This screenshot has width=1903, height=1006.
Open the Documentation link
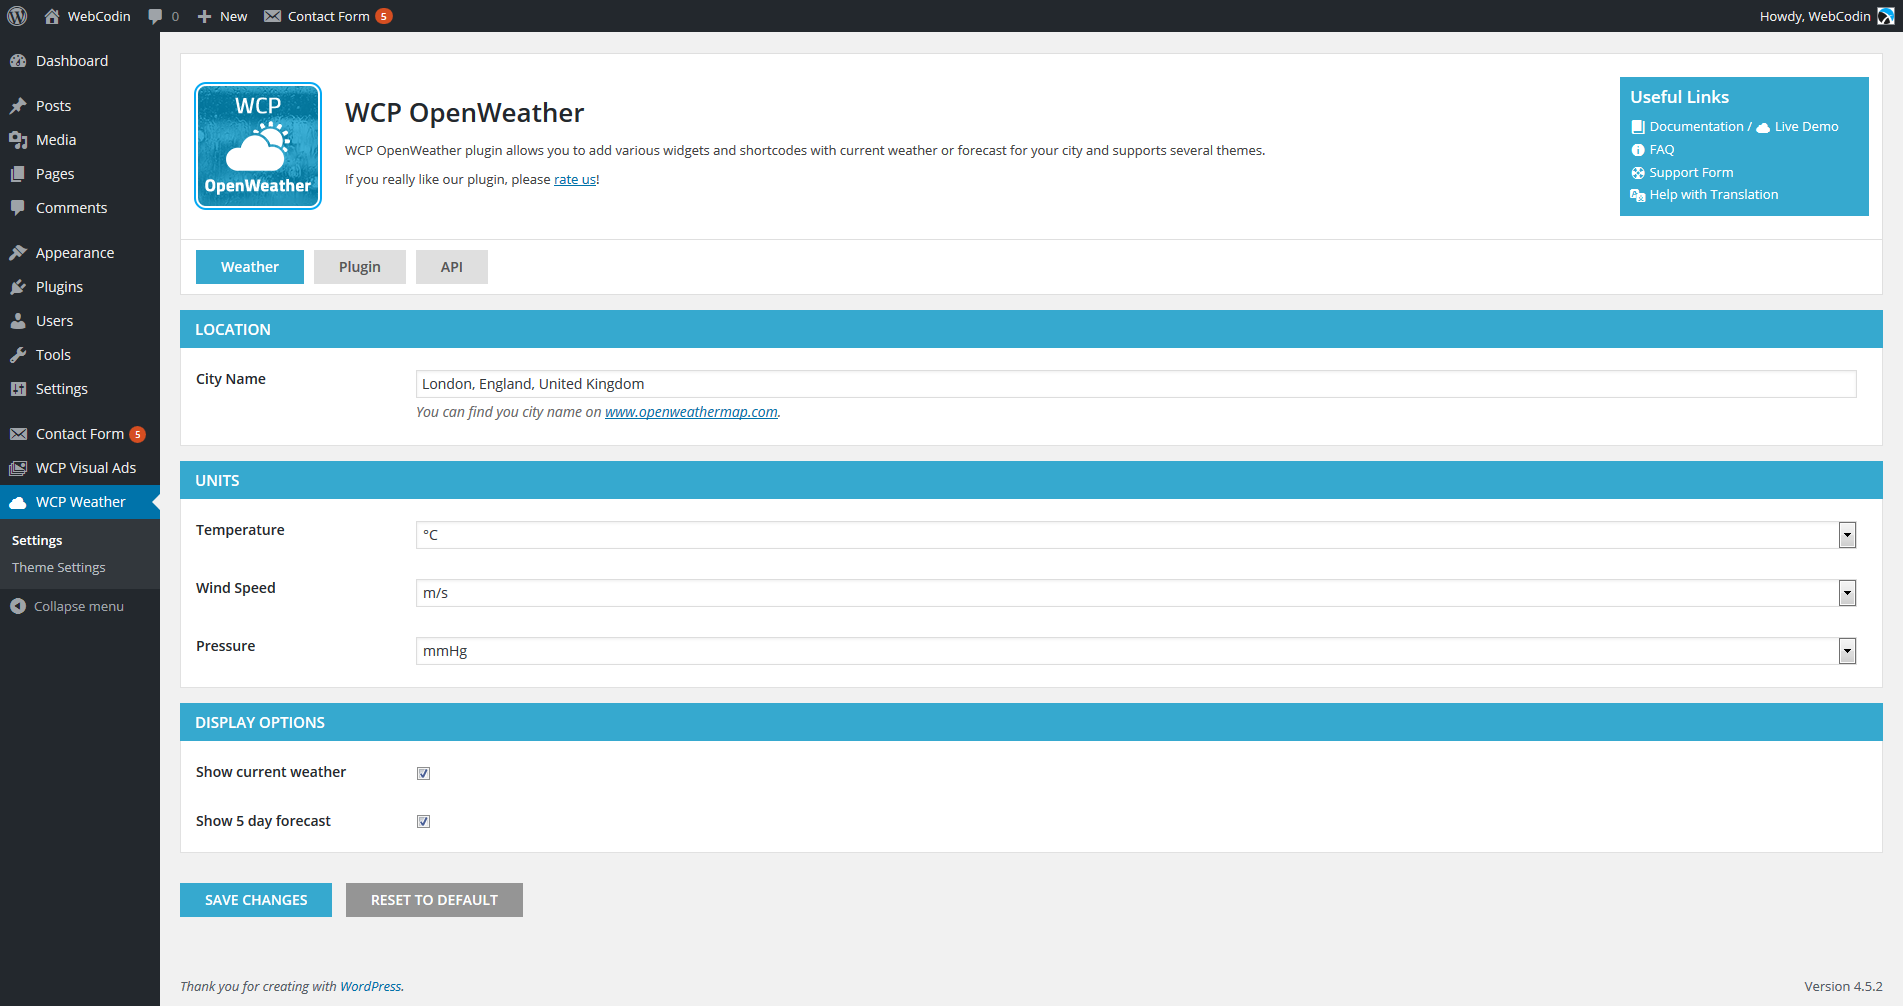click(1696, 127)
